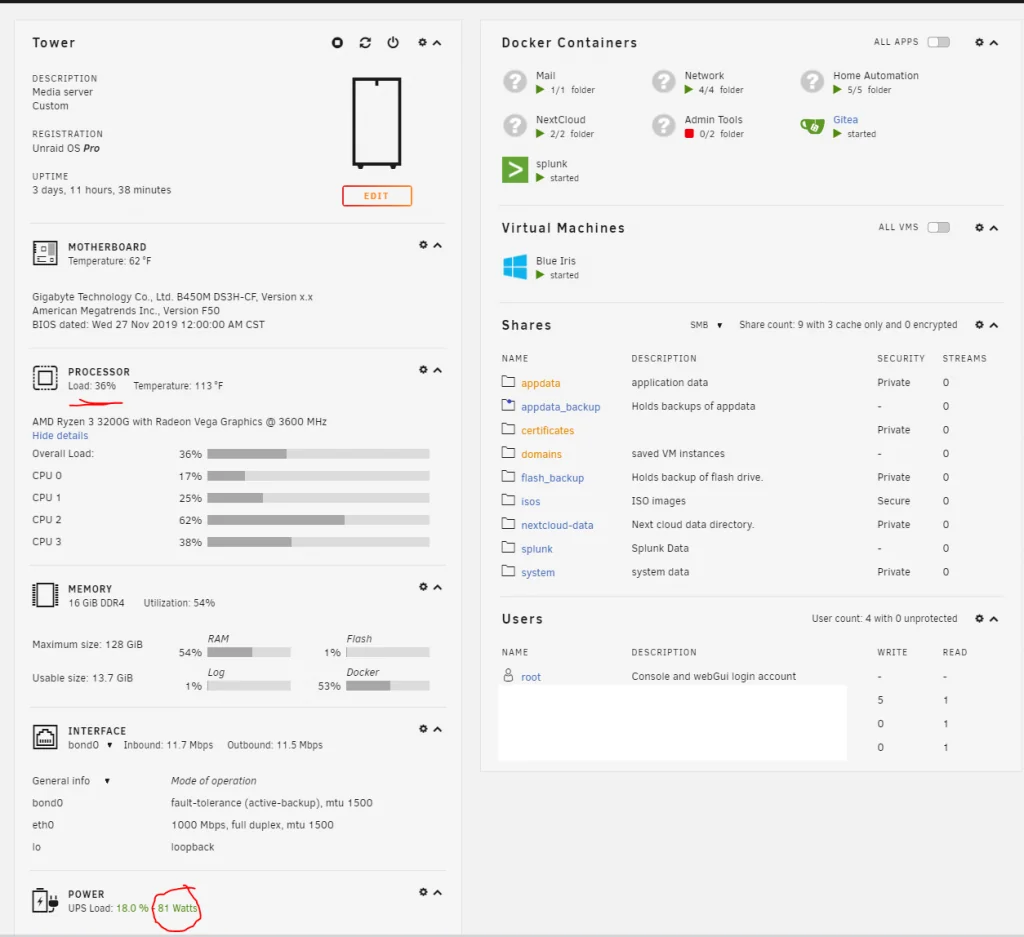Stop the array using the Tower stop icon
The height and width of the screenshot is (937, 1024).
pyautogui.click(x=337, y=42)
